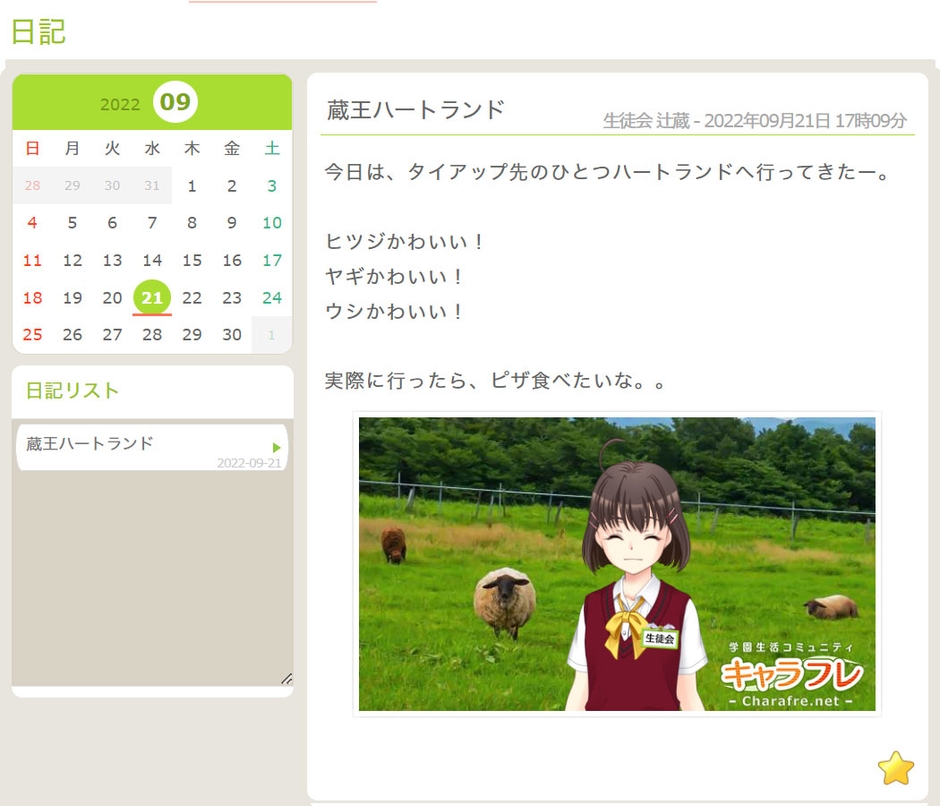The height and width of the screenshot is (806, 940).
Task: Select Sunday day 25 in the calendar
Action: [32, 335]
